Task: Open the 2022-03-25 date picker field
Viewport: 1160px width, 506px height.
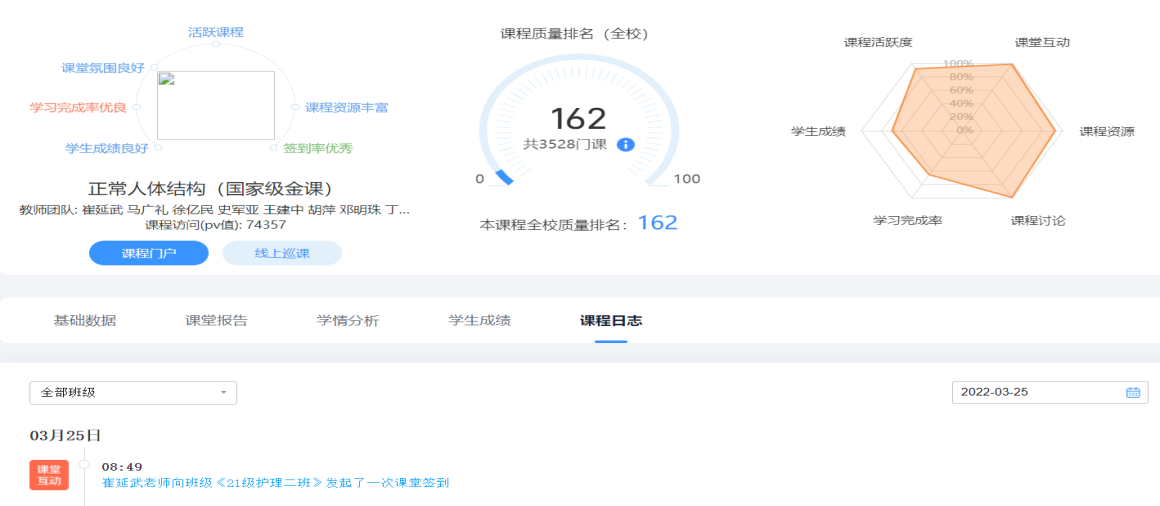Action: tap(1040, 393)
